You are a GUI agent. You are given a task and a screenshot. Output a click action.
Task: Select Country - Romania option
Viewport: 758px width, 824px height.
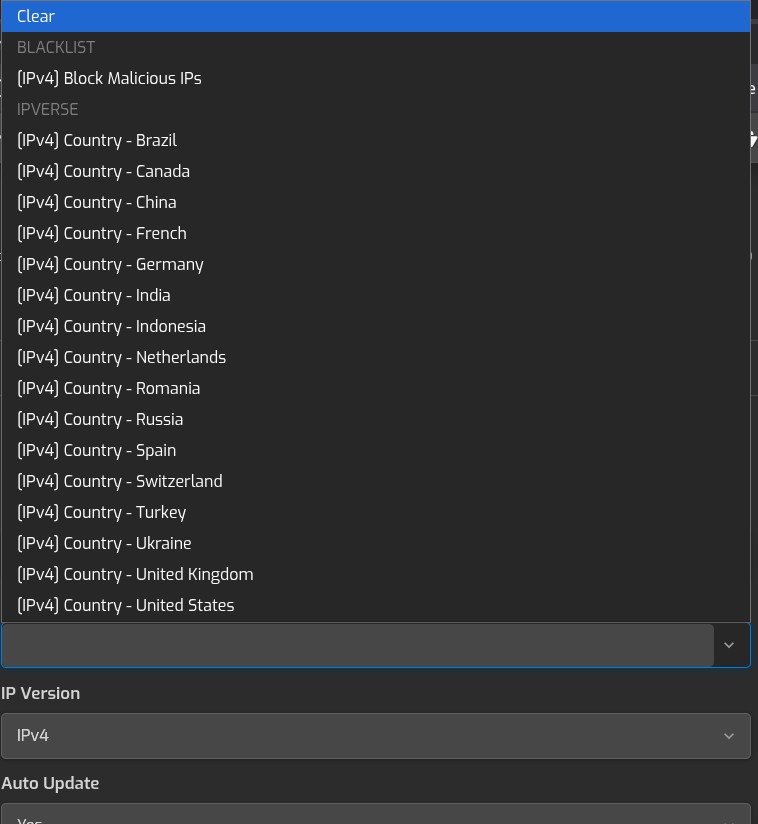click(108, 388)
